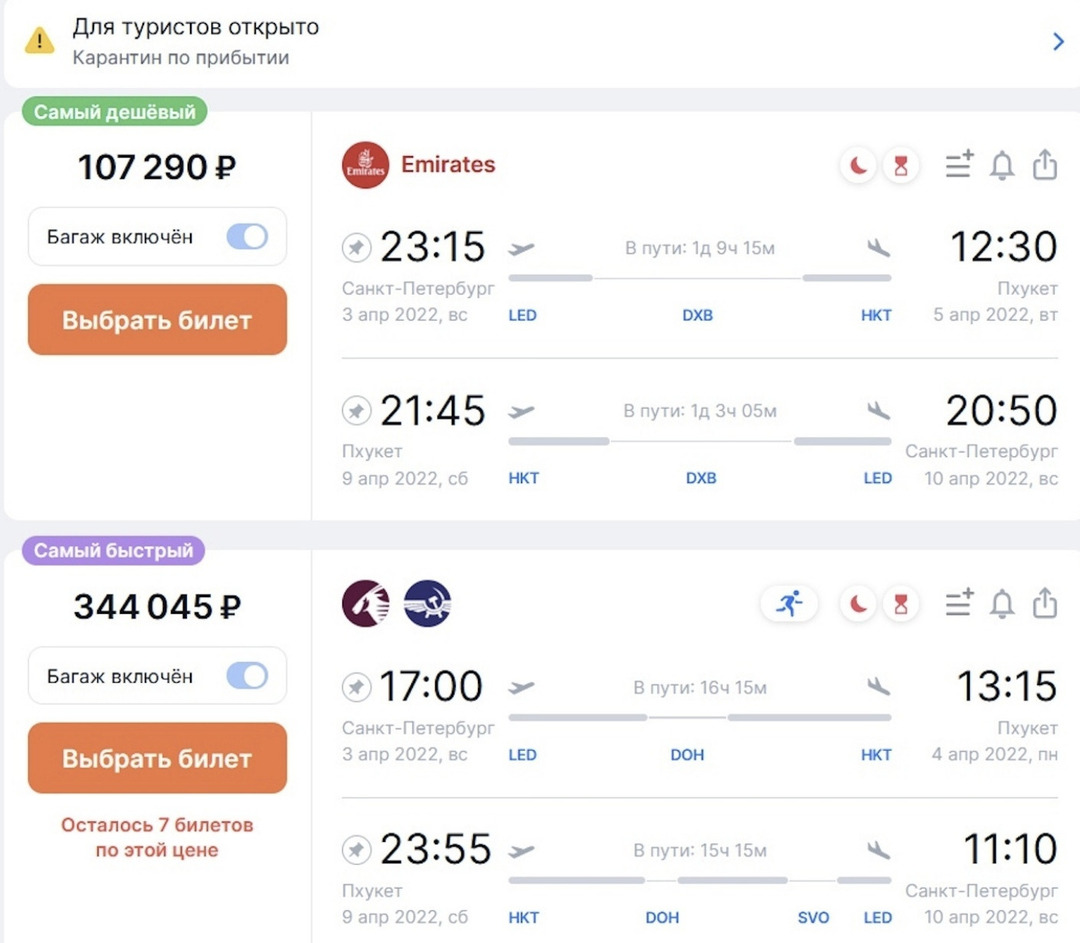Share the Emirates ticket via share icon
1080x943 pixels.
pyautogui.click(x=1044, y=165)
